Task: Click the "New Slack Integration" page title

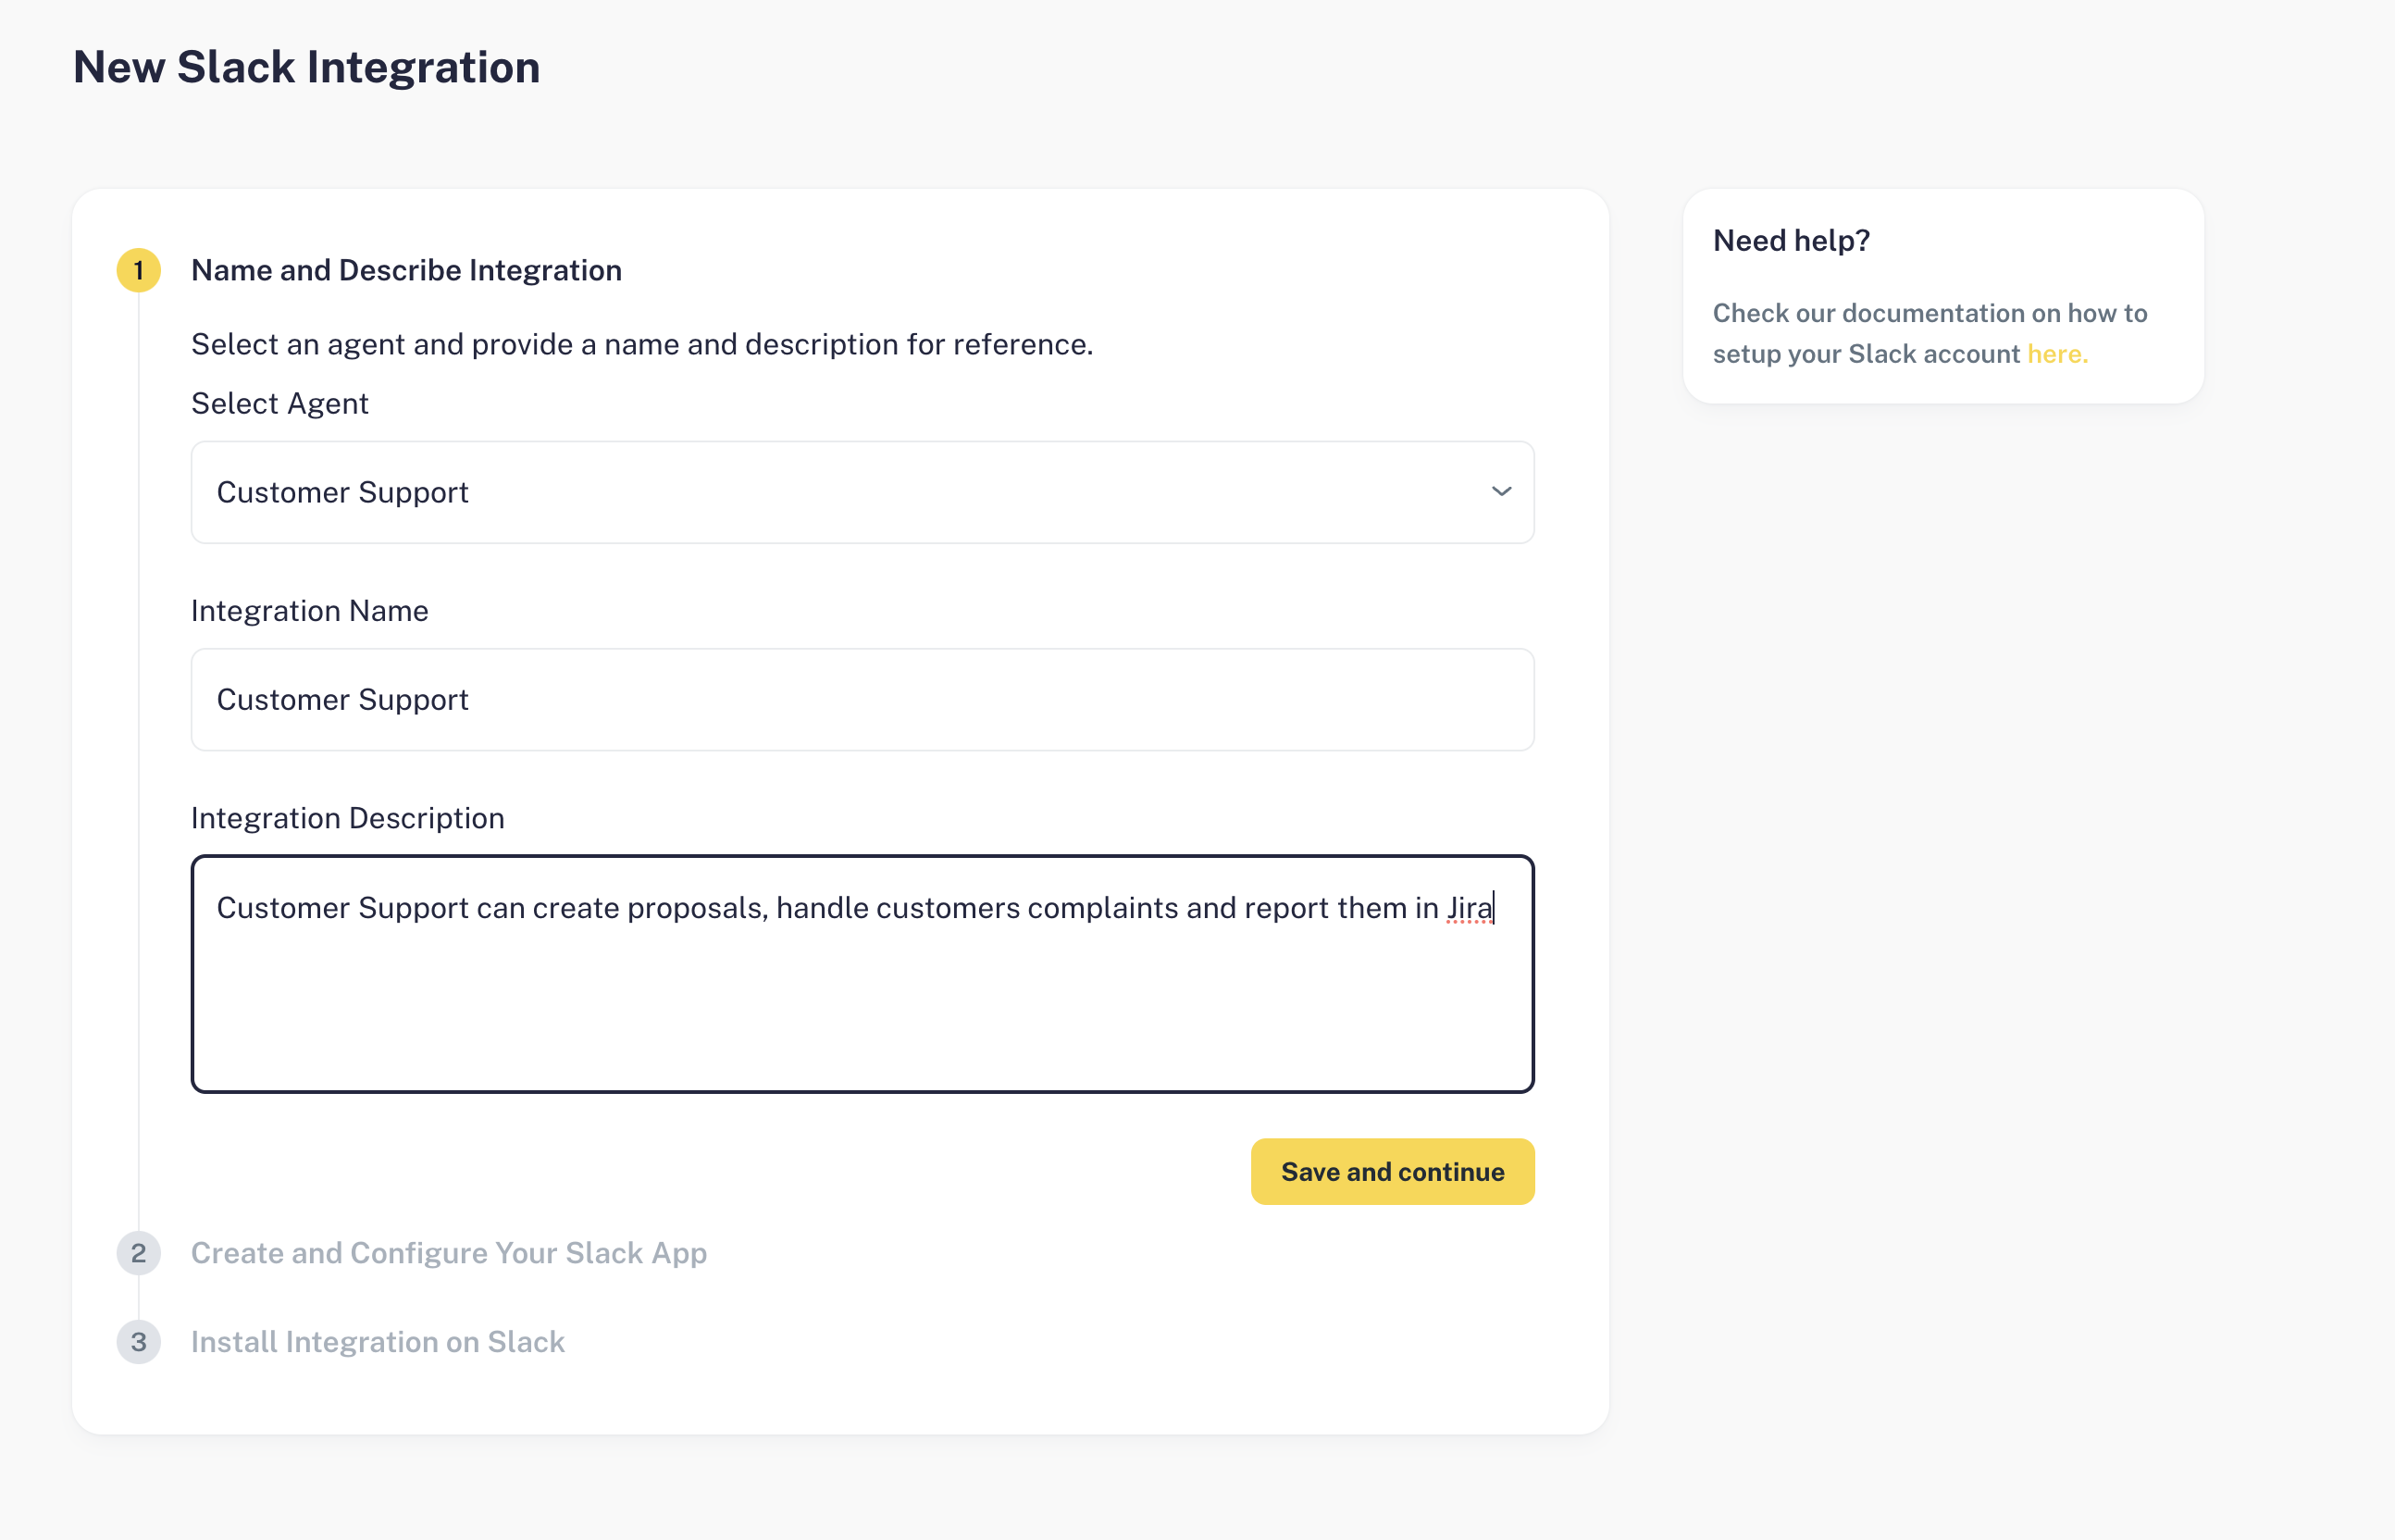Action: [306, 67]
